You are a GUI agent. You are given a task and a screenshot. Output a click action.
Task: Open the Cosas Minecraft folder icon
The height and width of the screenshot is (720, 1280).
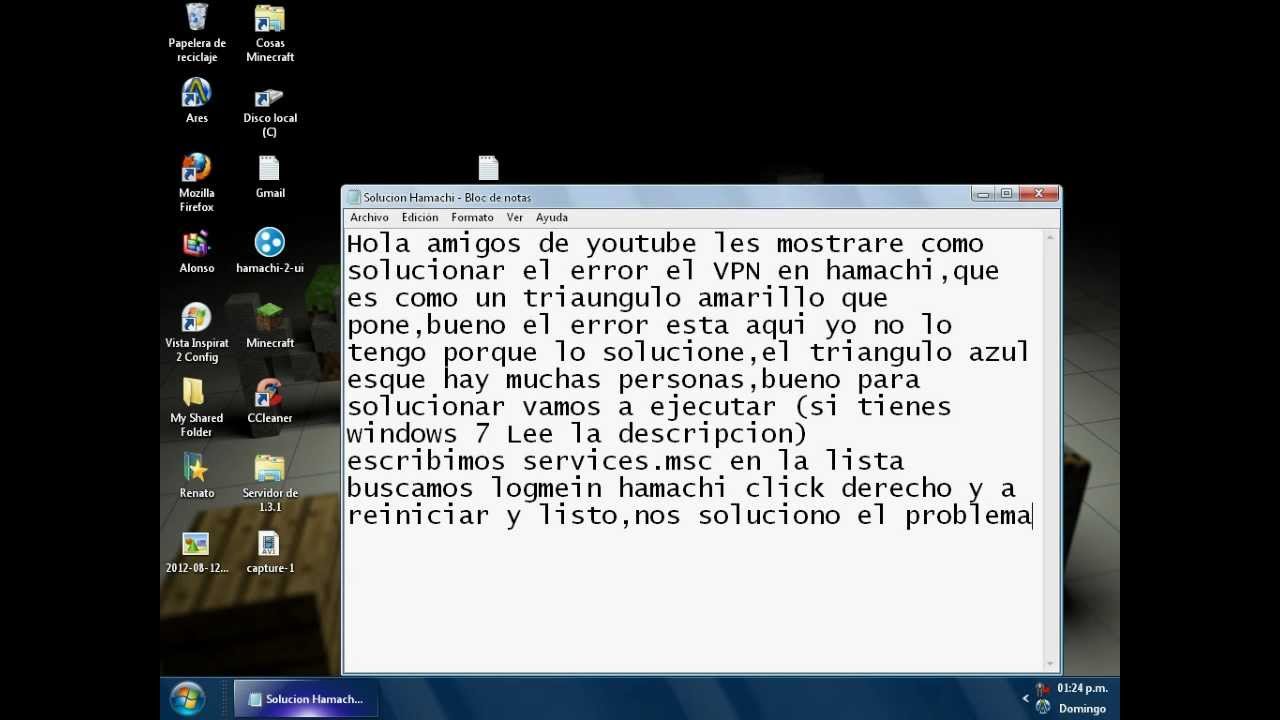[270, 33]
